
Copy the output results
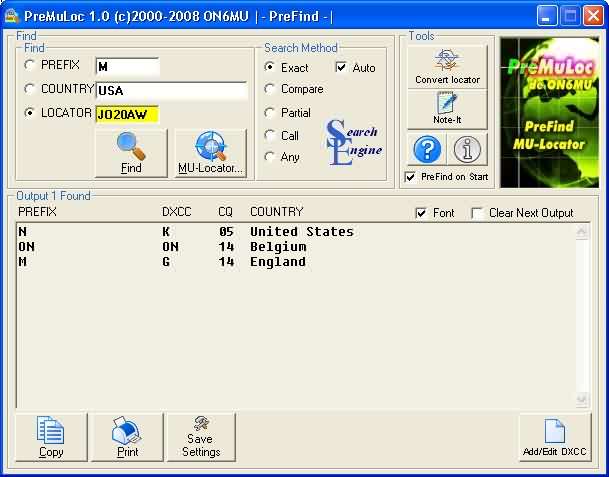coord(51,437)
